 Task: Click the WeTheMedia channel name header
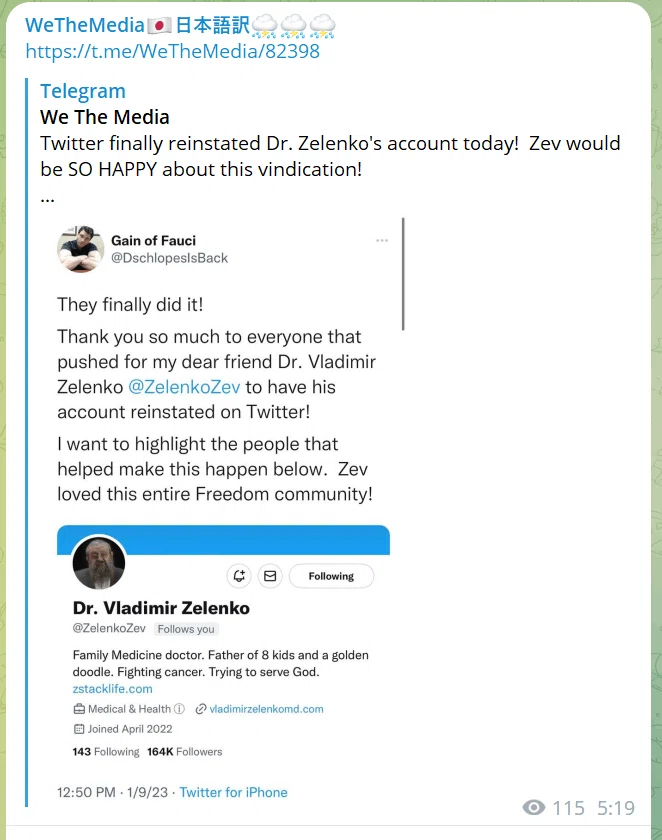pyautogui.click(x=180, y=25)
